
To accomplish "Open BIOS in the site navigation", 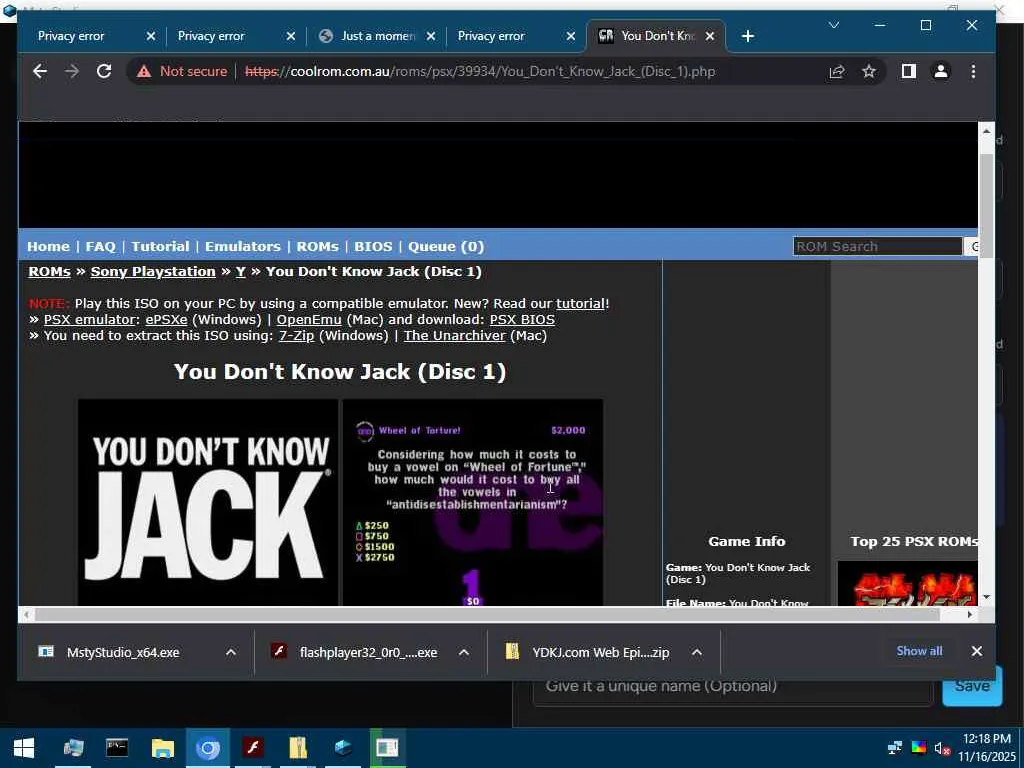I will [373, 246].
